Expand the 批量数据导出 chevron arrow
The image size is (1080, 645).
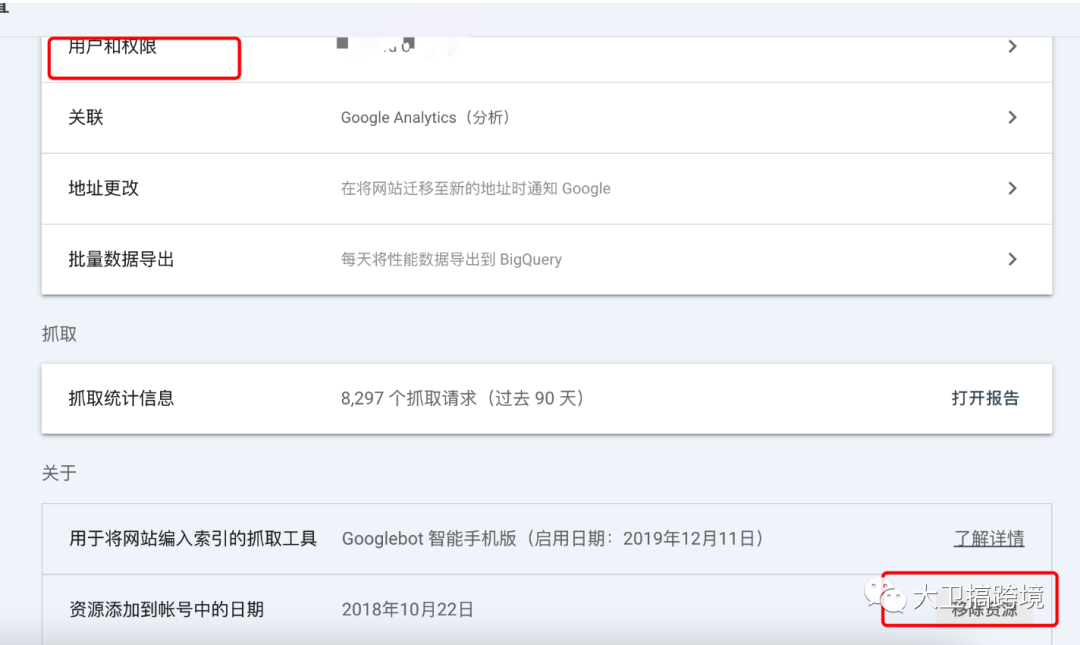pos(1011,258)
